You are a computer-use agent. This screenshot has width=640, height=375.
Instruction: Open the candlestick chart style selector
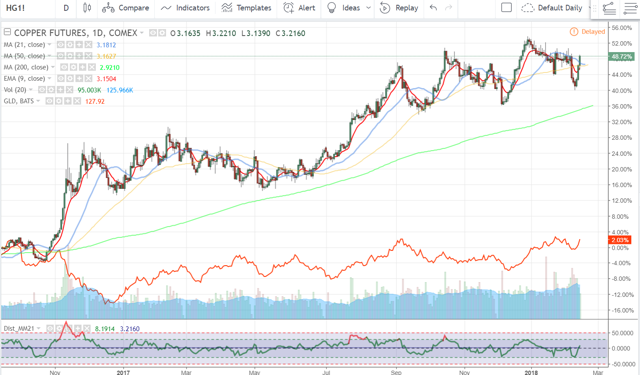tap(87, 8)
